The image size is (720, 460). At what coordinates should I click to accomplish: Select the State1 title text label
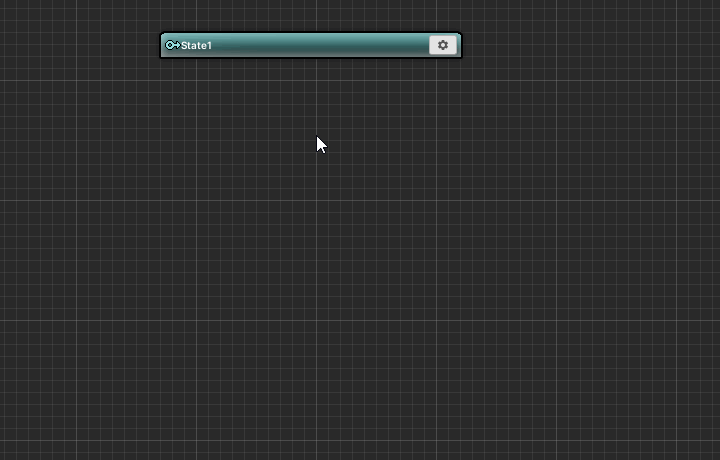197,45
